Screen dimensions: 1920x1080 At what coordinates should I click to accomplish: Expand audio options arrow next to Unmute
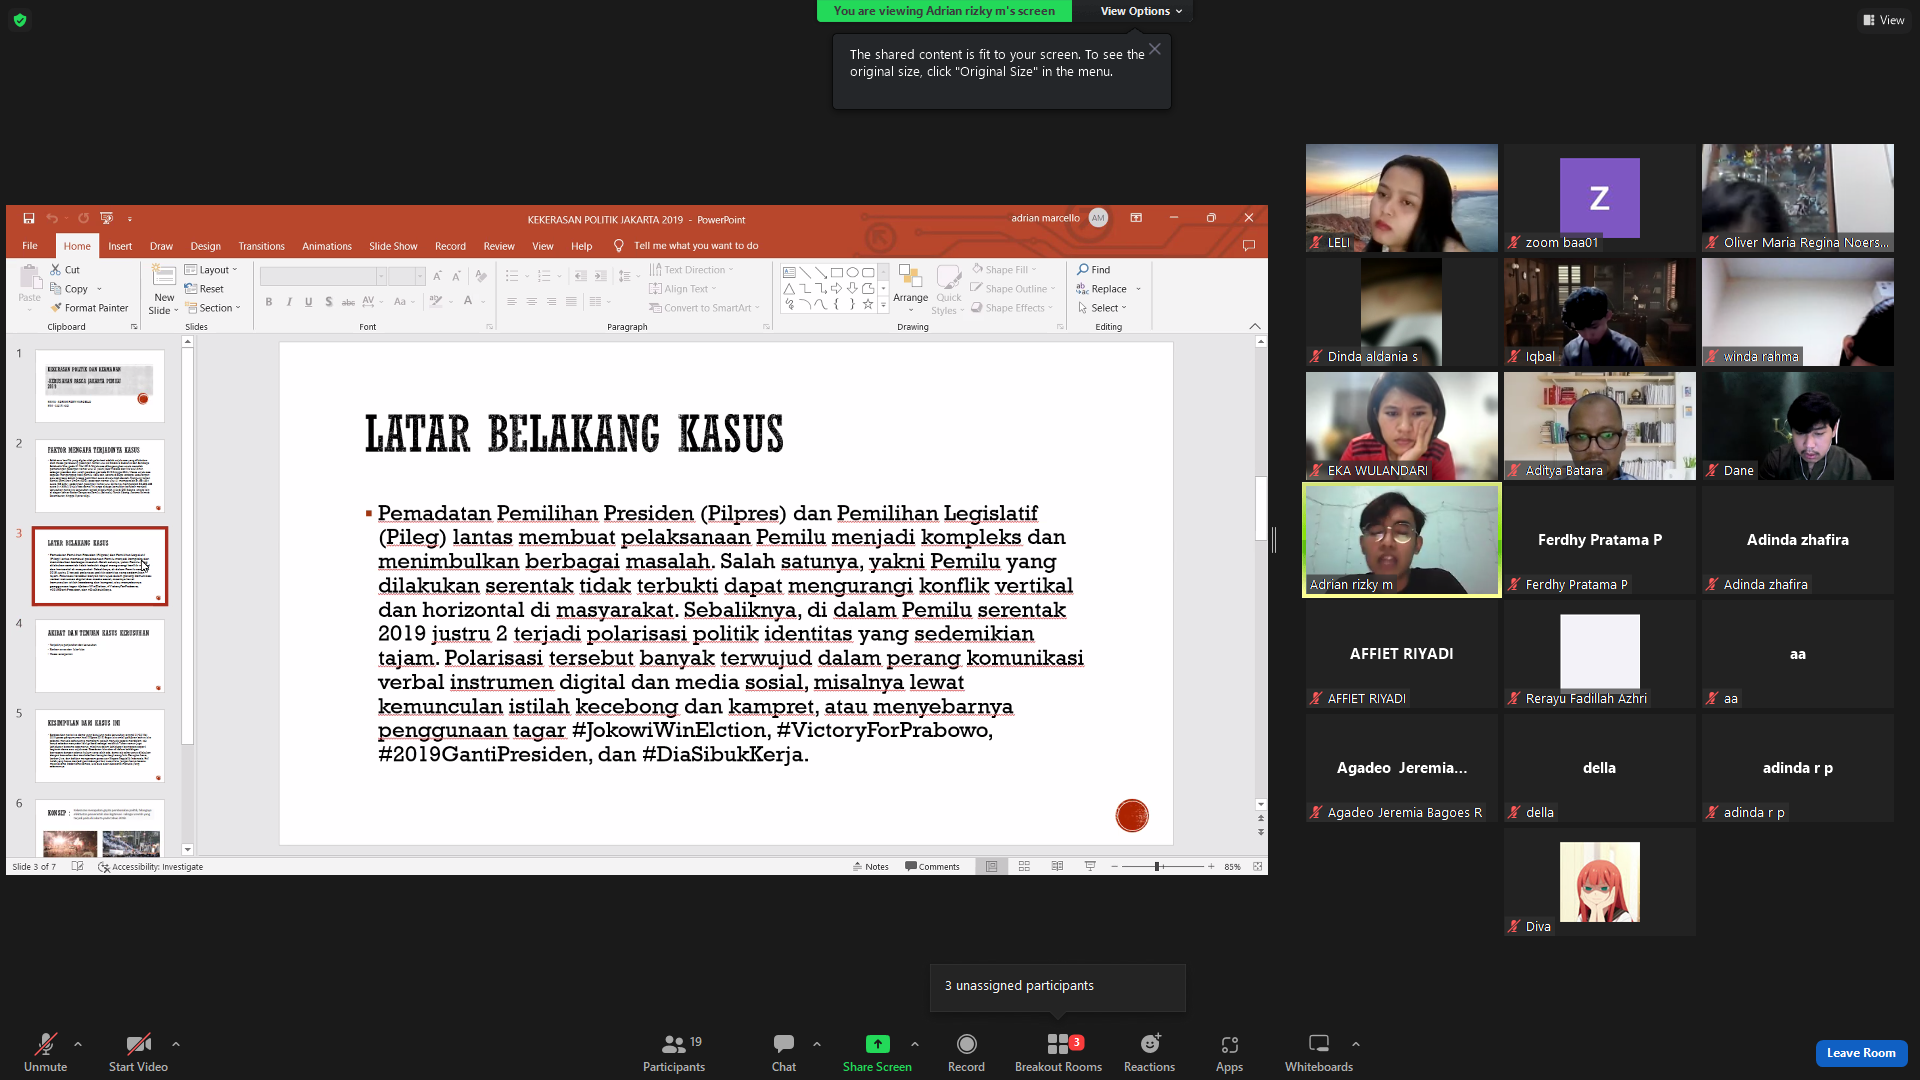click(x=78, y=1044)
